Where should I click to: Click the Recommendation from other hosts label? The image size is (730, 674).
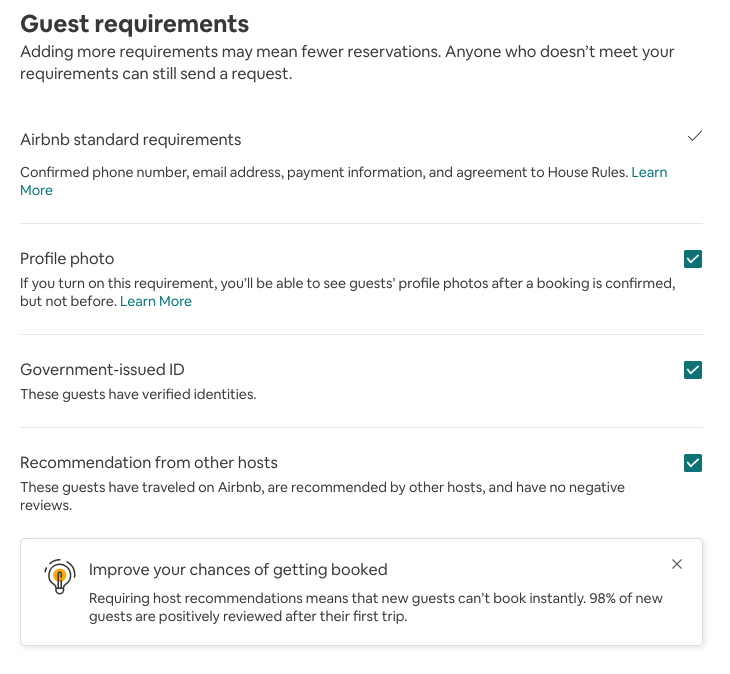149,463
